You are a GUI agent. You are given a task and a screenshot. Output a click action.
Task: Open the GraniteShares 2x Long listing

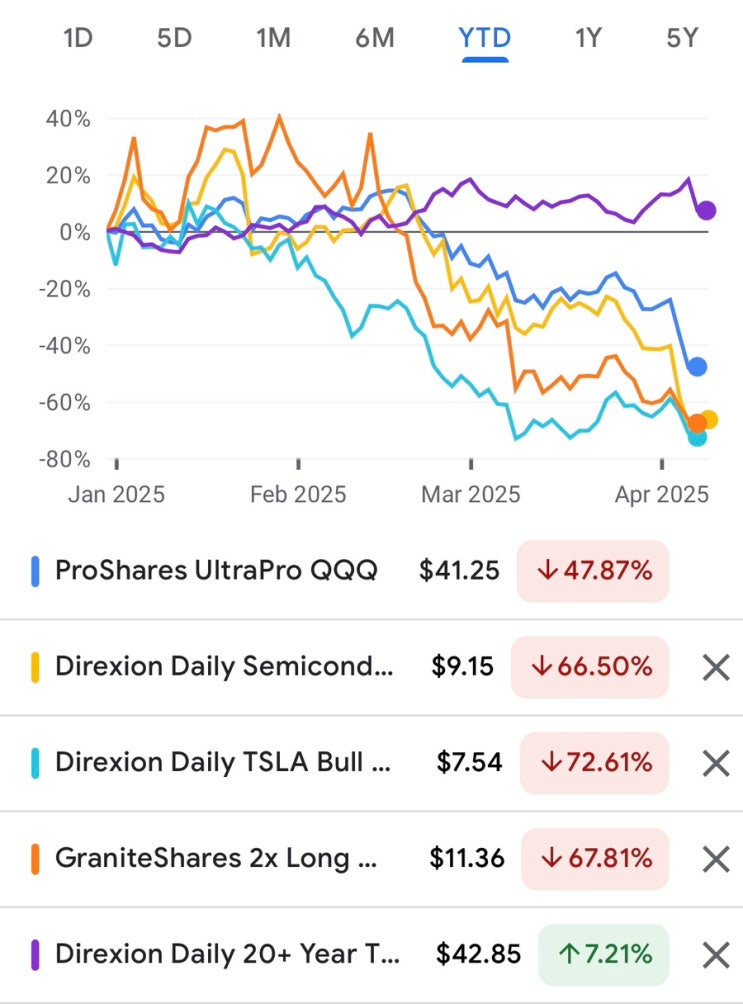click(216, 859)
